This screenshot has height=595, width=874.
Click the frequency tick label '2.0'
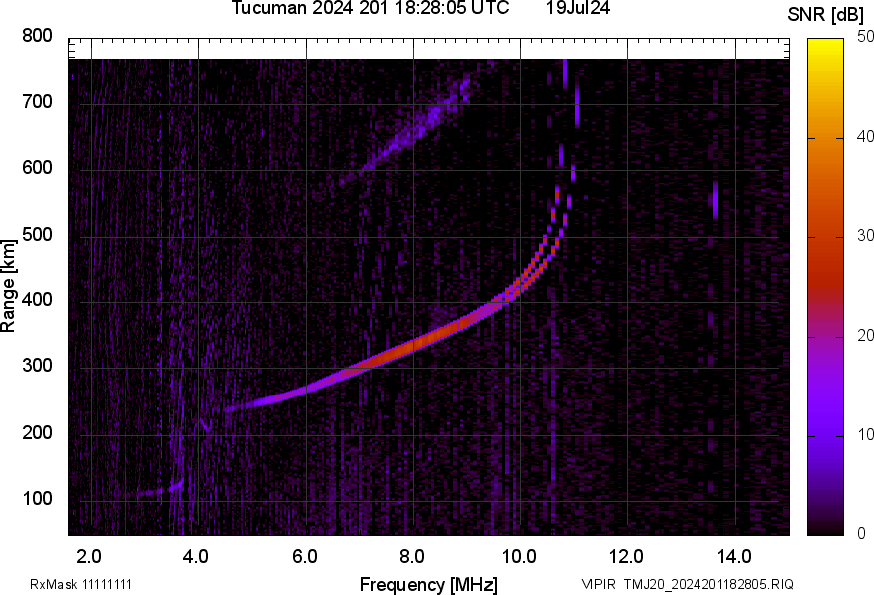tap(89, 557)
